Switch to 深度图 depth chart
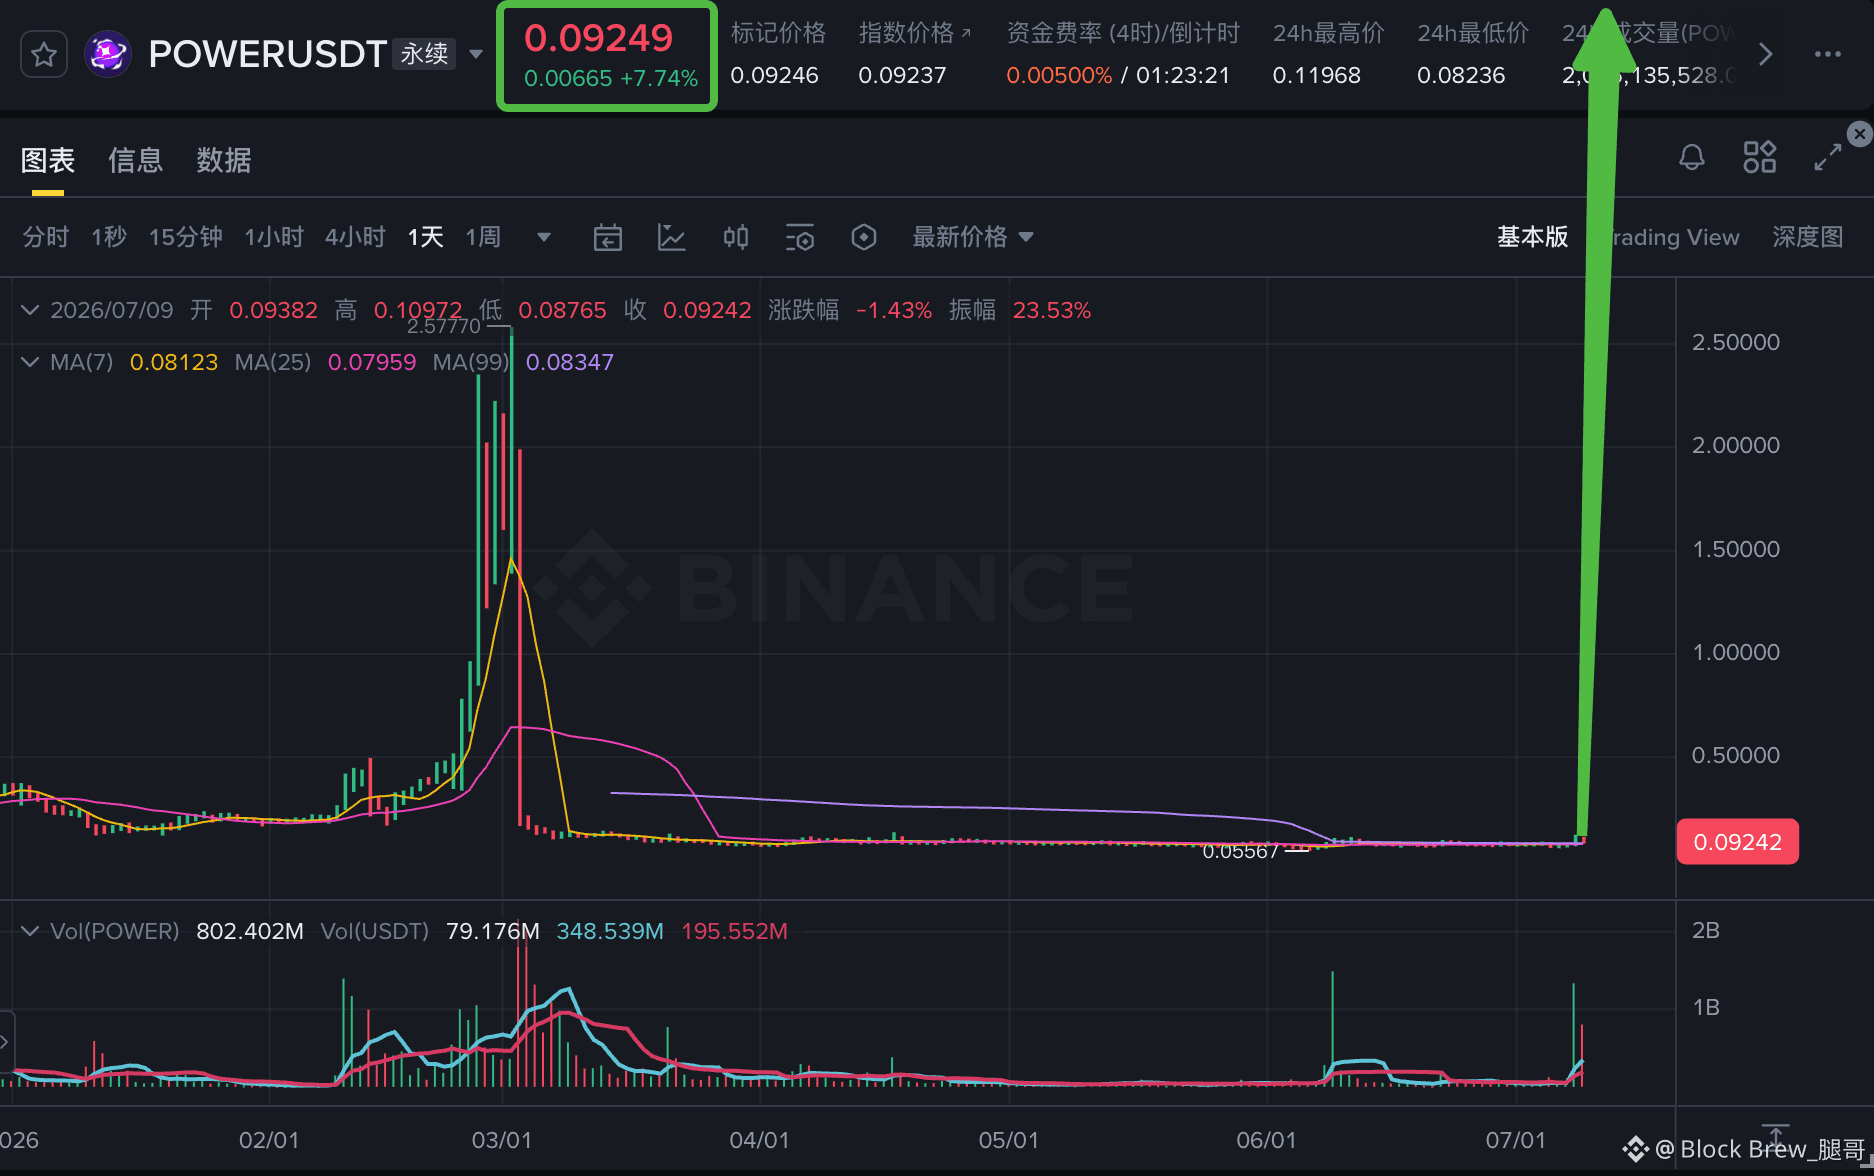This screenshot has width=1874, height=1176. (1808, 237)
